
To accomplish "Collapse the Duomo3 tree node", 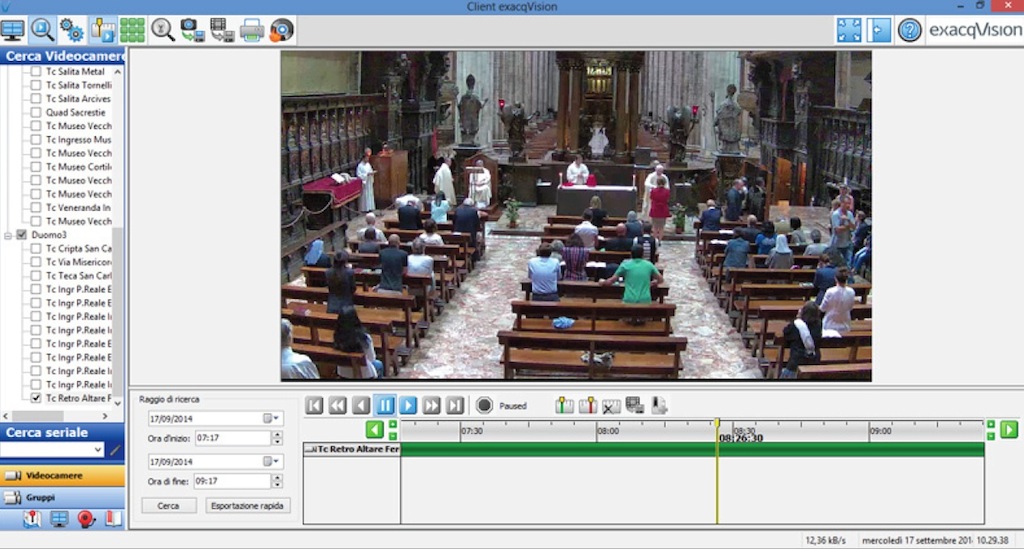I will pyautogui.click(x=8, y=235).
